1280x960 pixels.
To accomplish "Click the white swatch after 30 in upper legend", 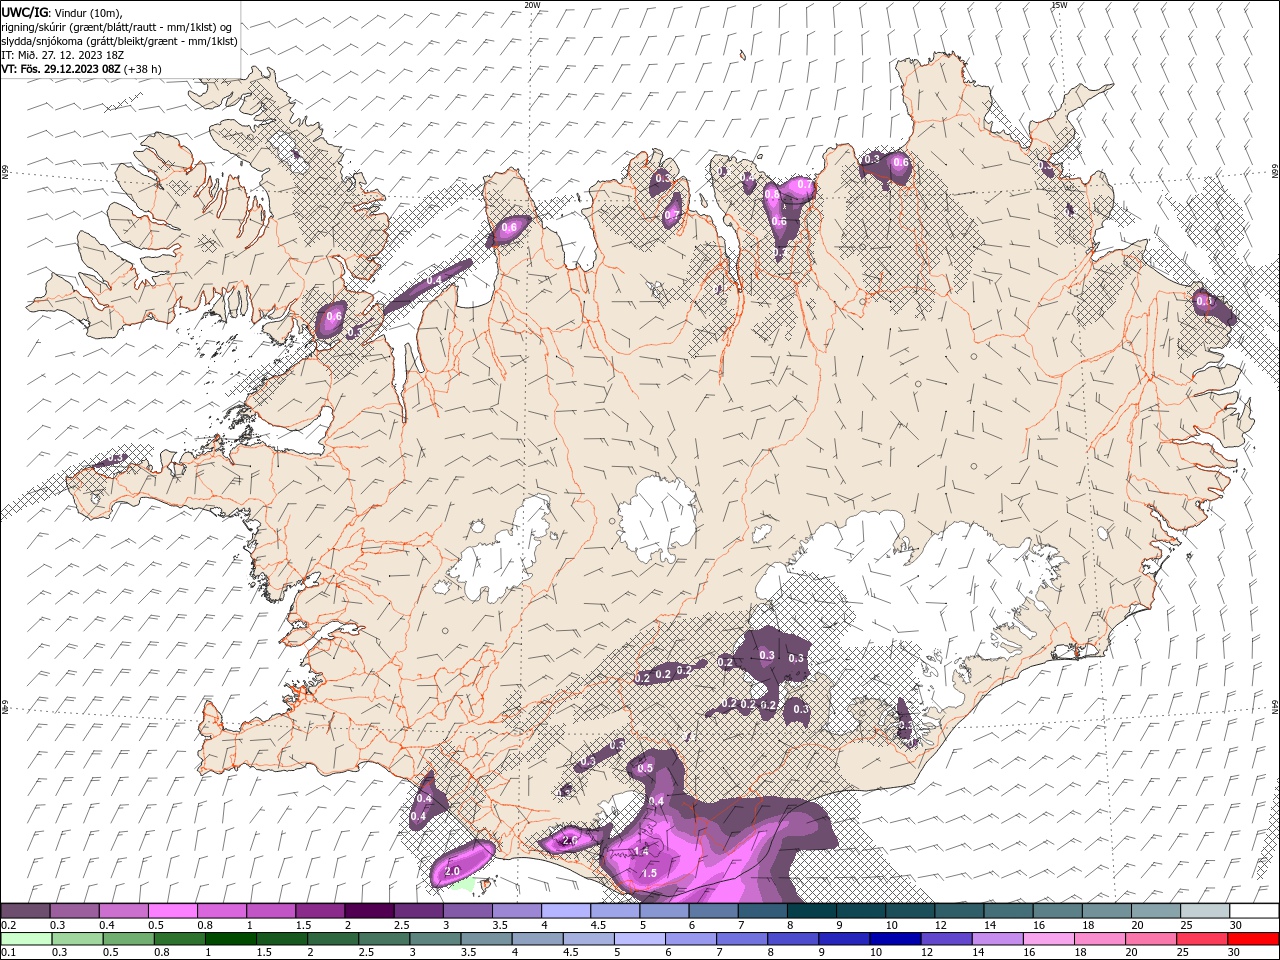I will (x=1254, y=910).
